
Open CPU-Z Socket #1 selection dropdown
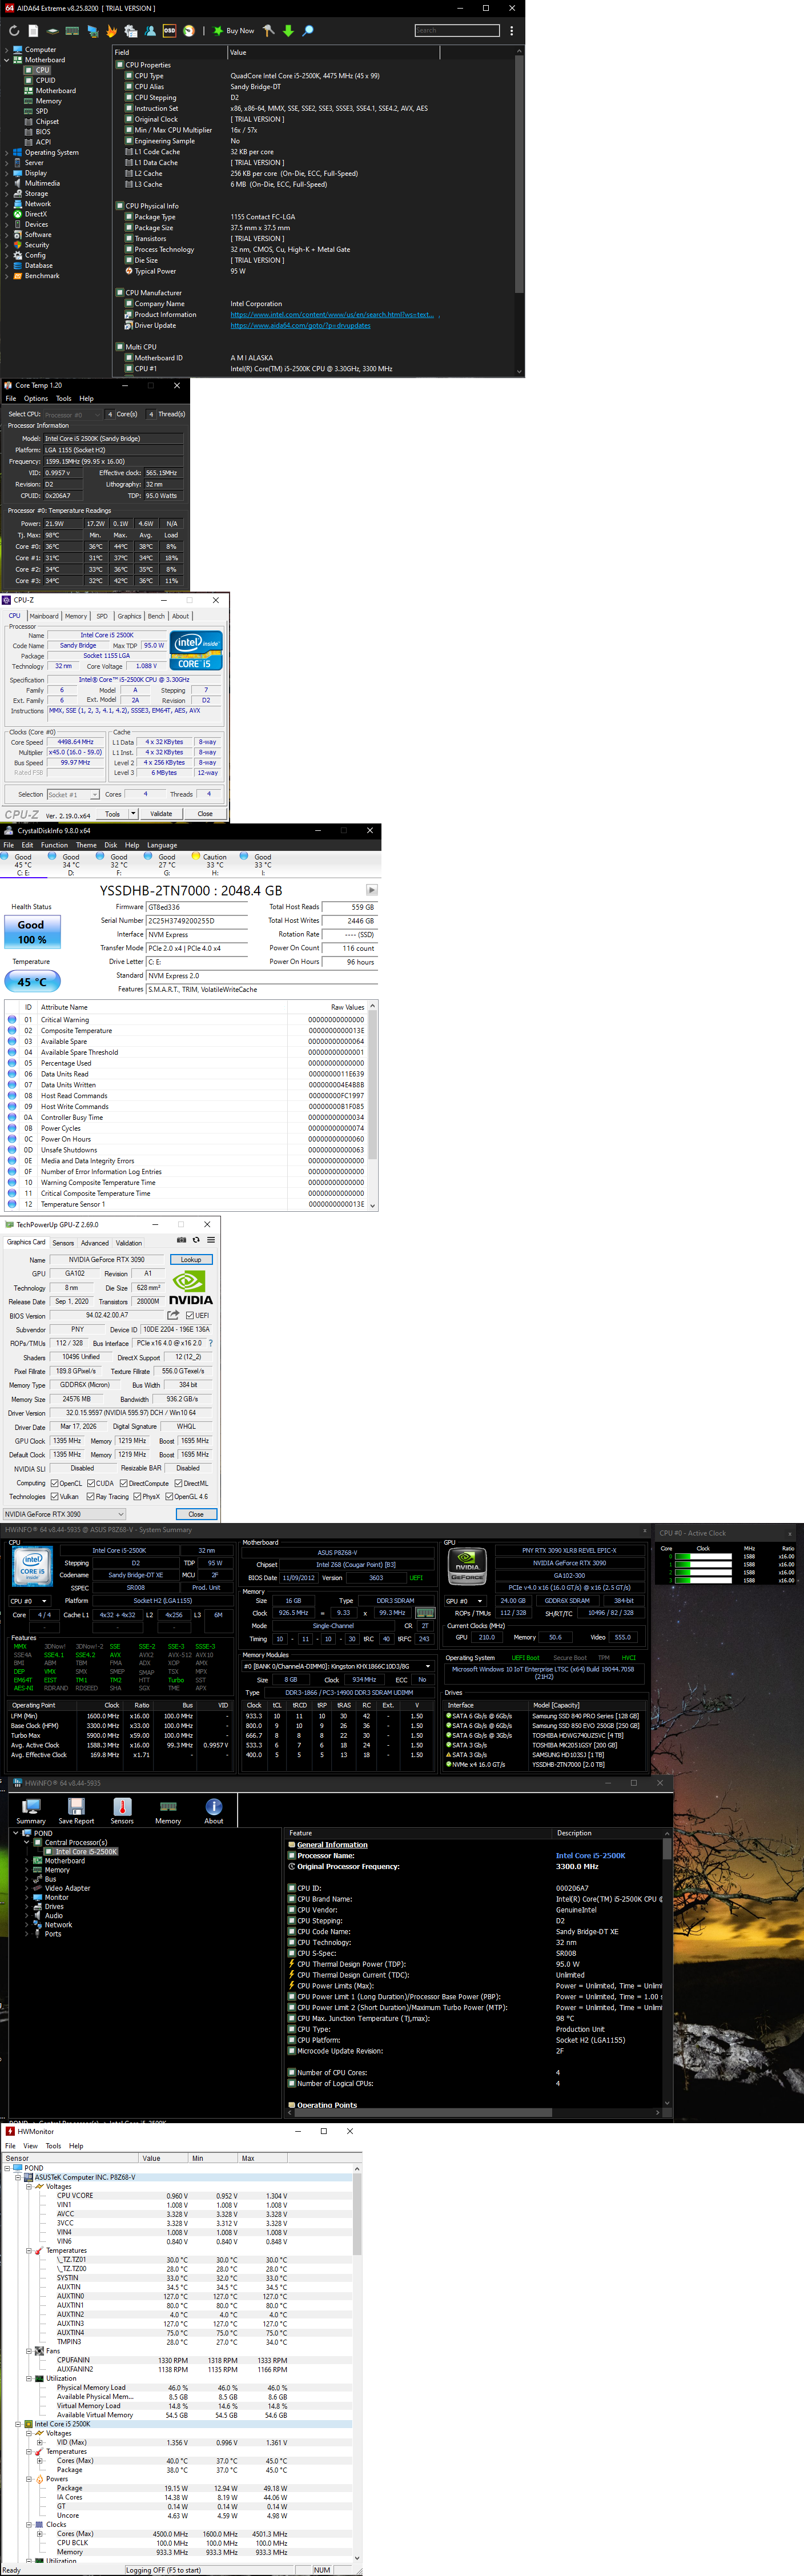(x=73, y=795)
